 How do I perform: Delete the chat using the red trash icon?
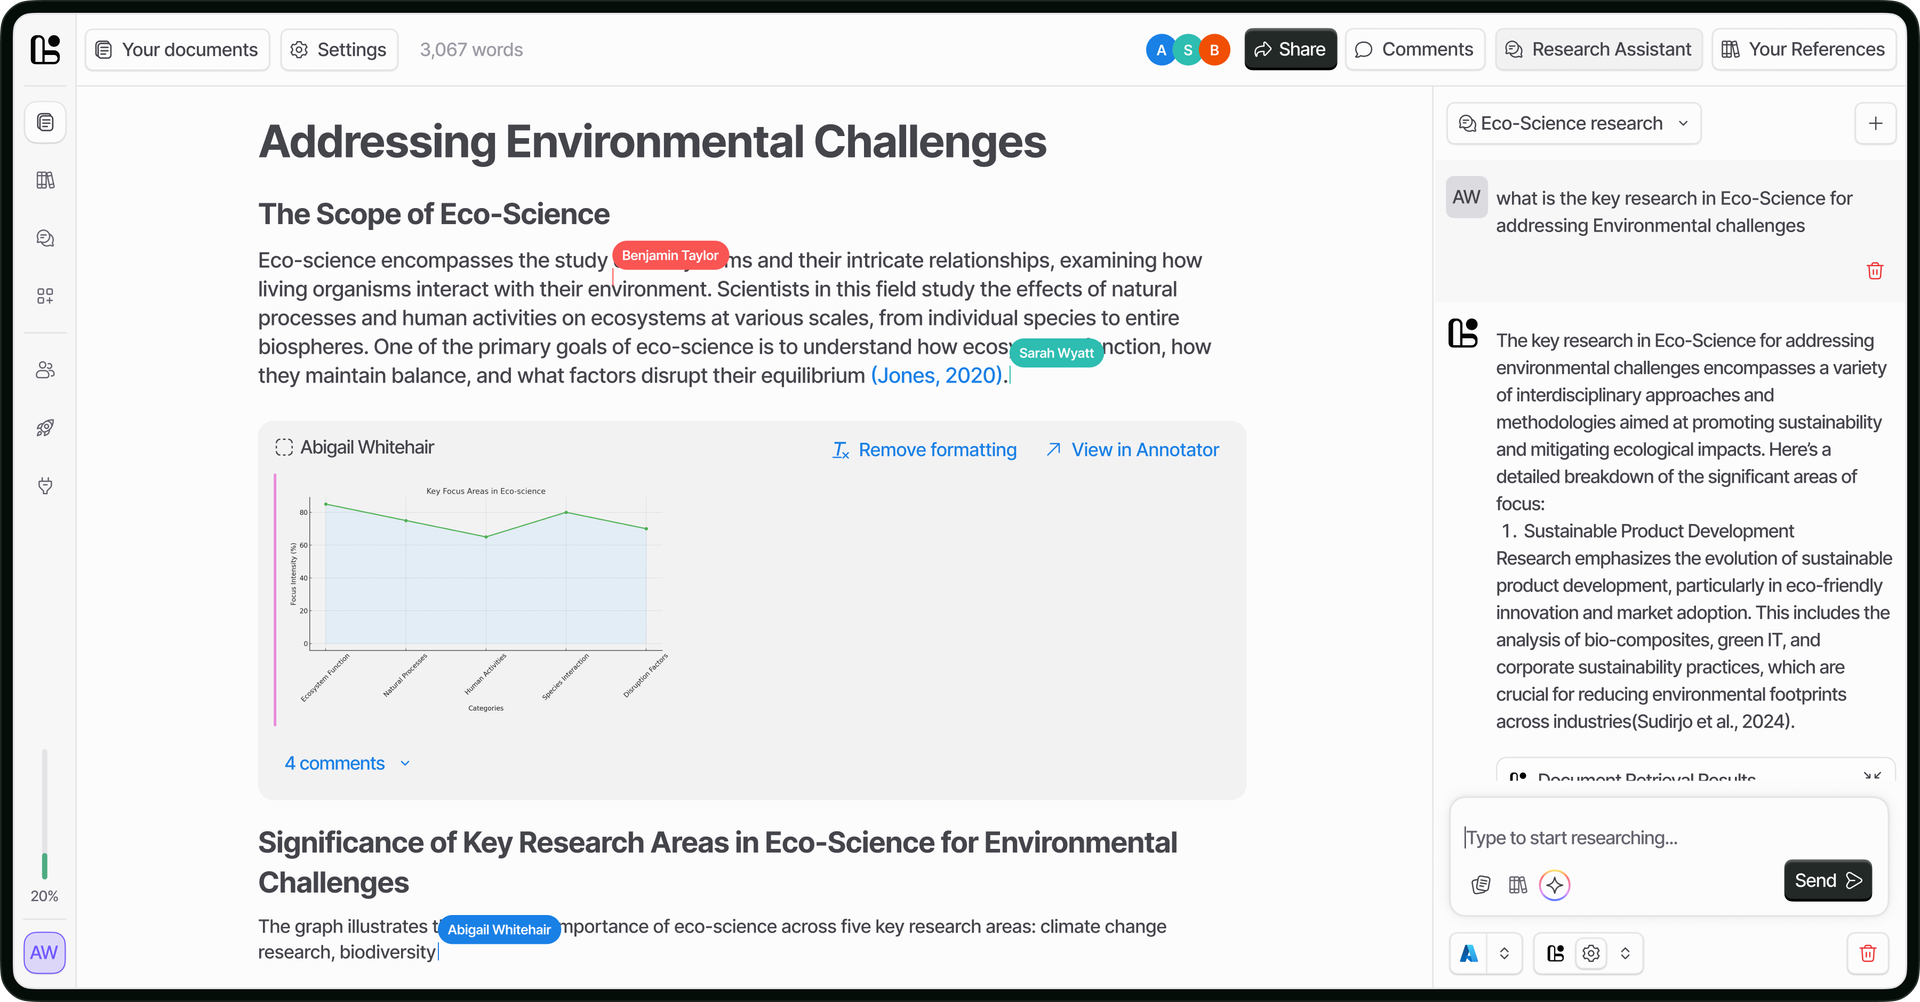[x=1868, y=953]
